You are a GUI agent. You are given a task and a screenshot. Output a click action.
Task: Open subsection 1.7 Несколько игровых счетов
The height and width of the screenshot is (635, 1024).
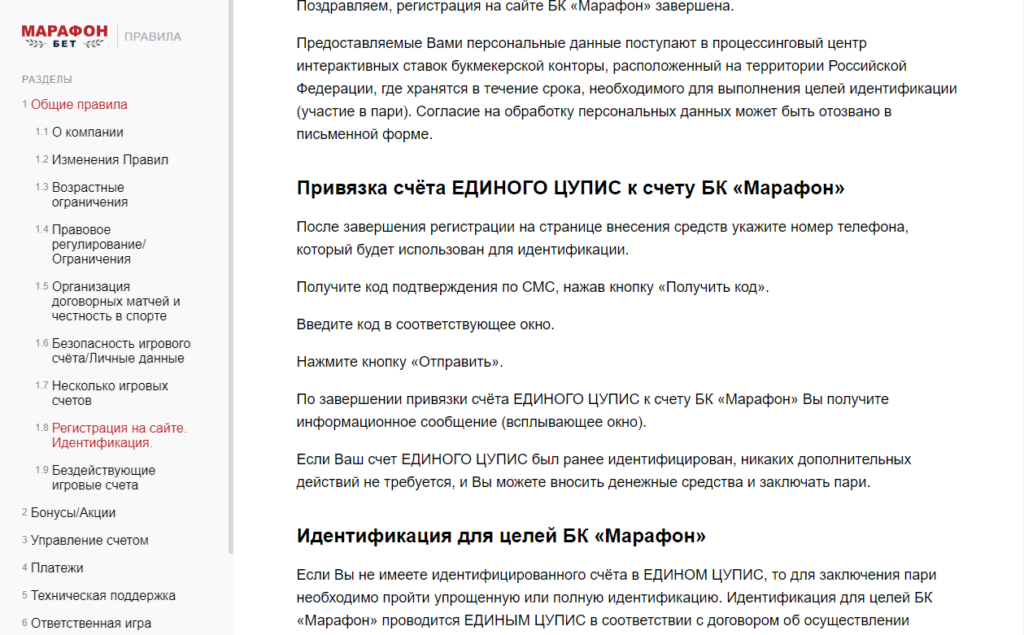110,393
